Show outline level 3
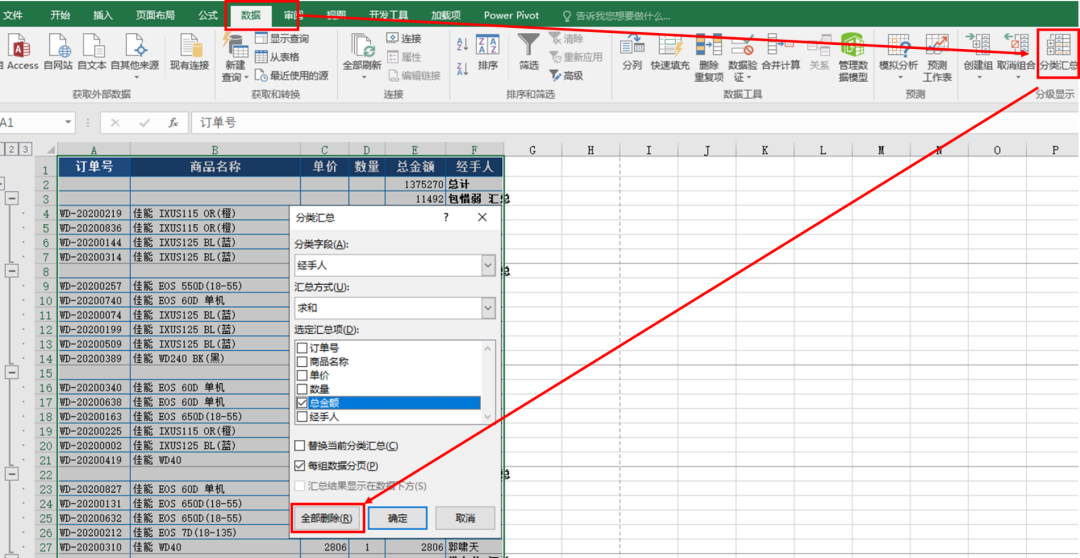This screenshot has width=1080, height=558. click(25, 149)
